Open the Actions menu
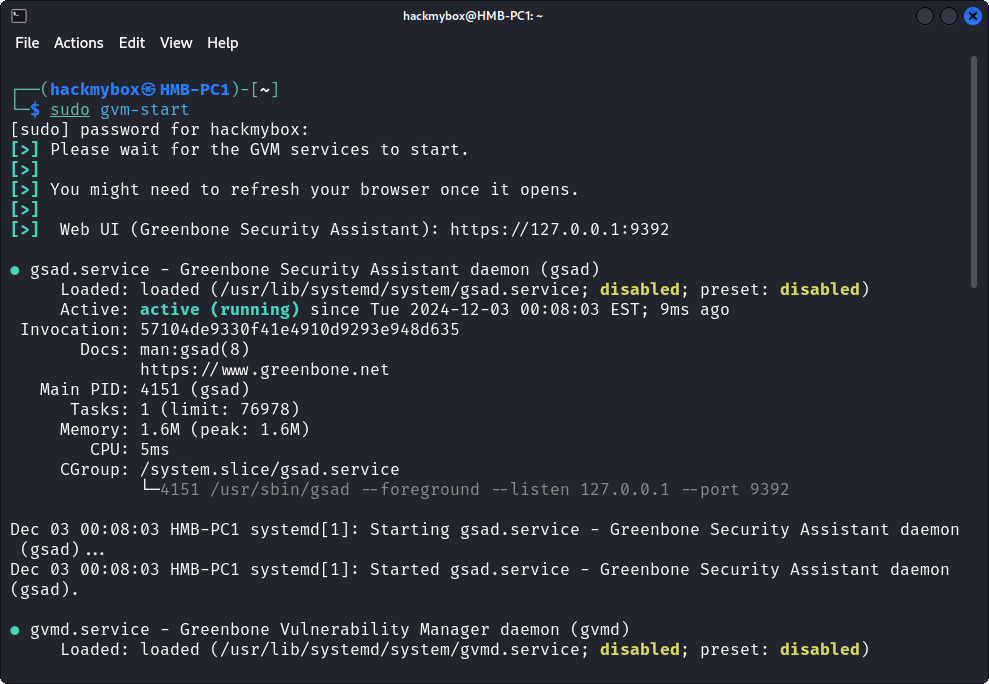Screen dimensions: 989x684 78,43
